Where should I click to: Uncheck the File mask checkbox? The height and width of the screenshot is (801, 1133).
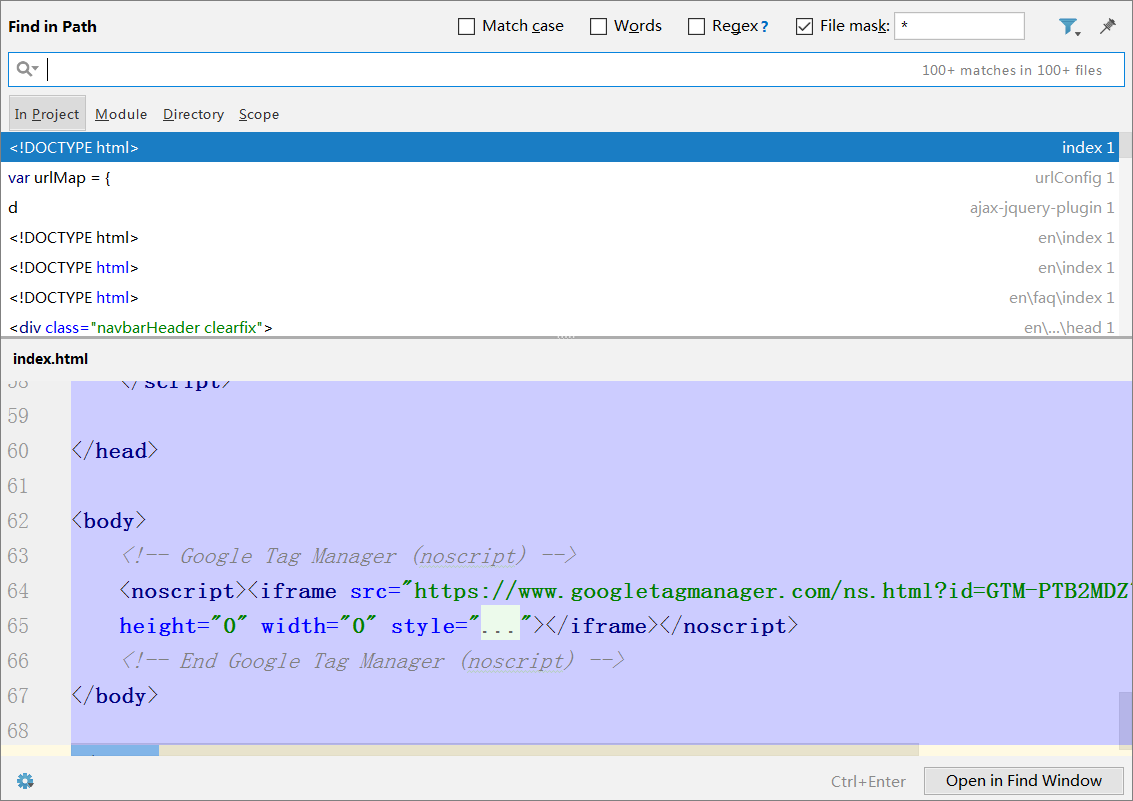tap(804, 27)
